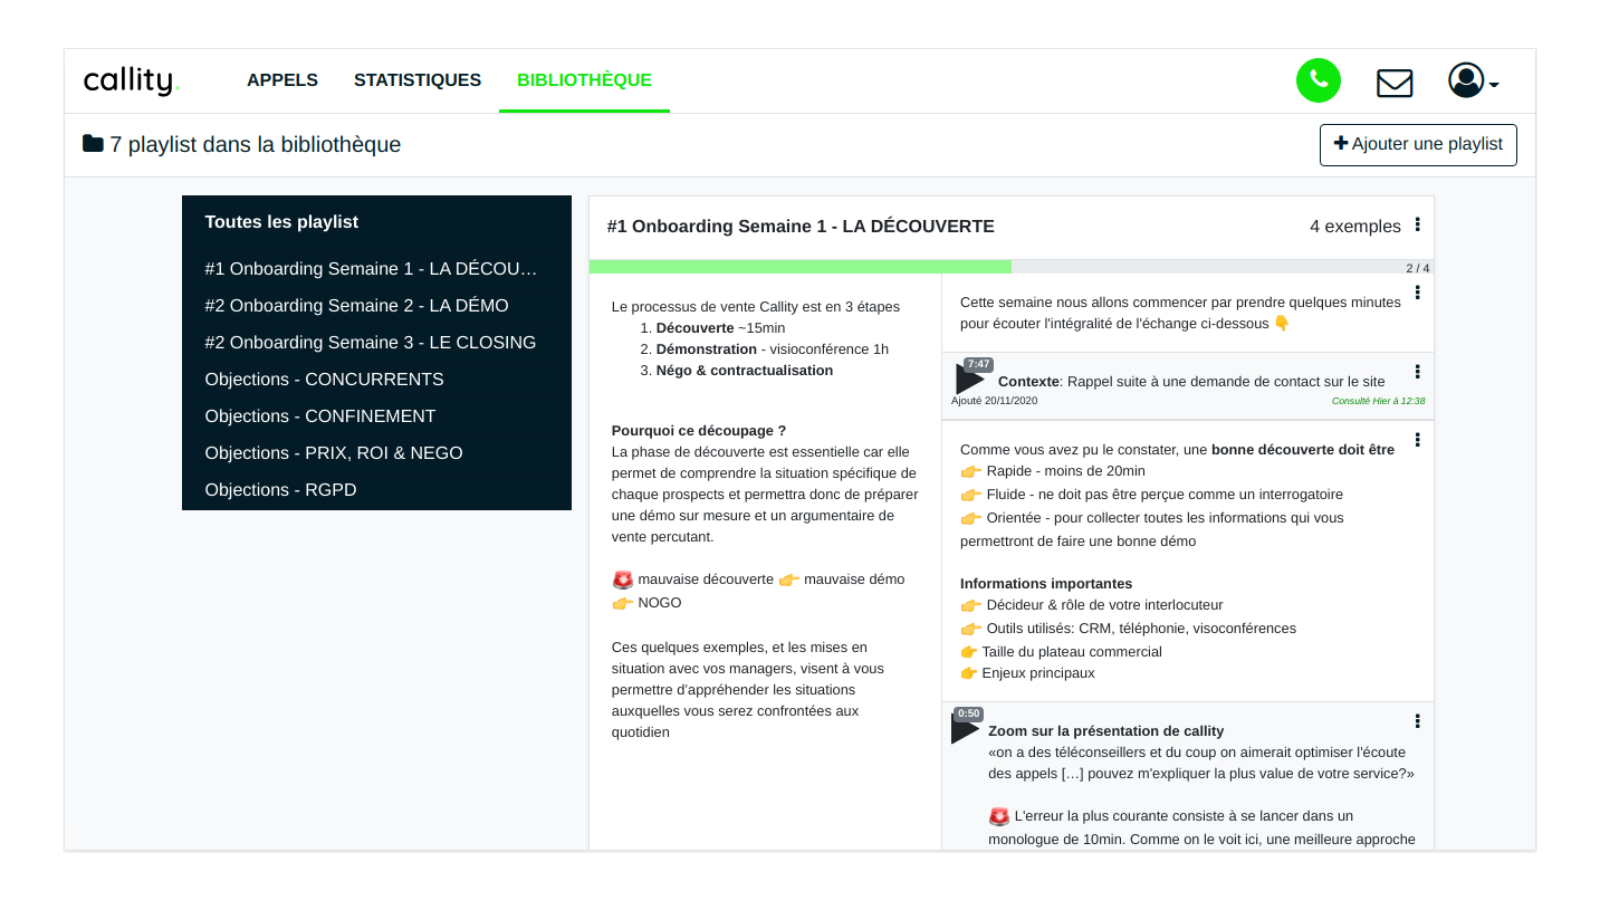Open options menu next to 4 exemples
This screenshot has height=900, width=1600.
[1417, 225]
